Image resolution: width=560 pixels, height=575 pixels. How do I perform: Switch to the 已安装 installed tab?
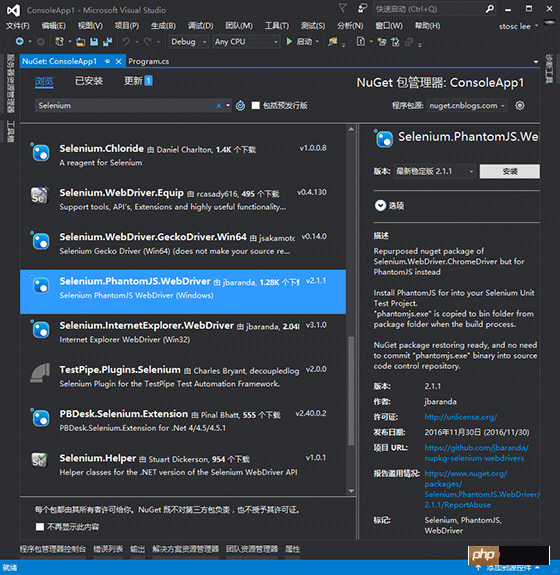point(89,81)
